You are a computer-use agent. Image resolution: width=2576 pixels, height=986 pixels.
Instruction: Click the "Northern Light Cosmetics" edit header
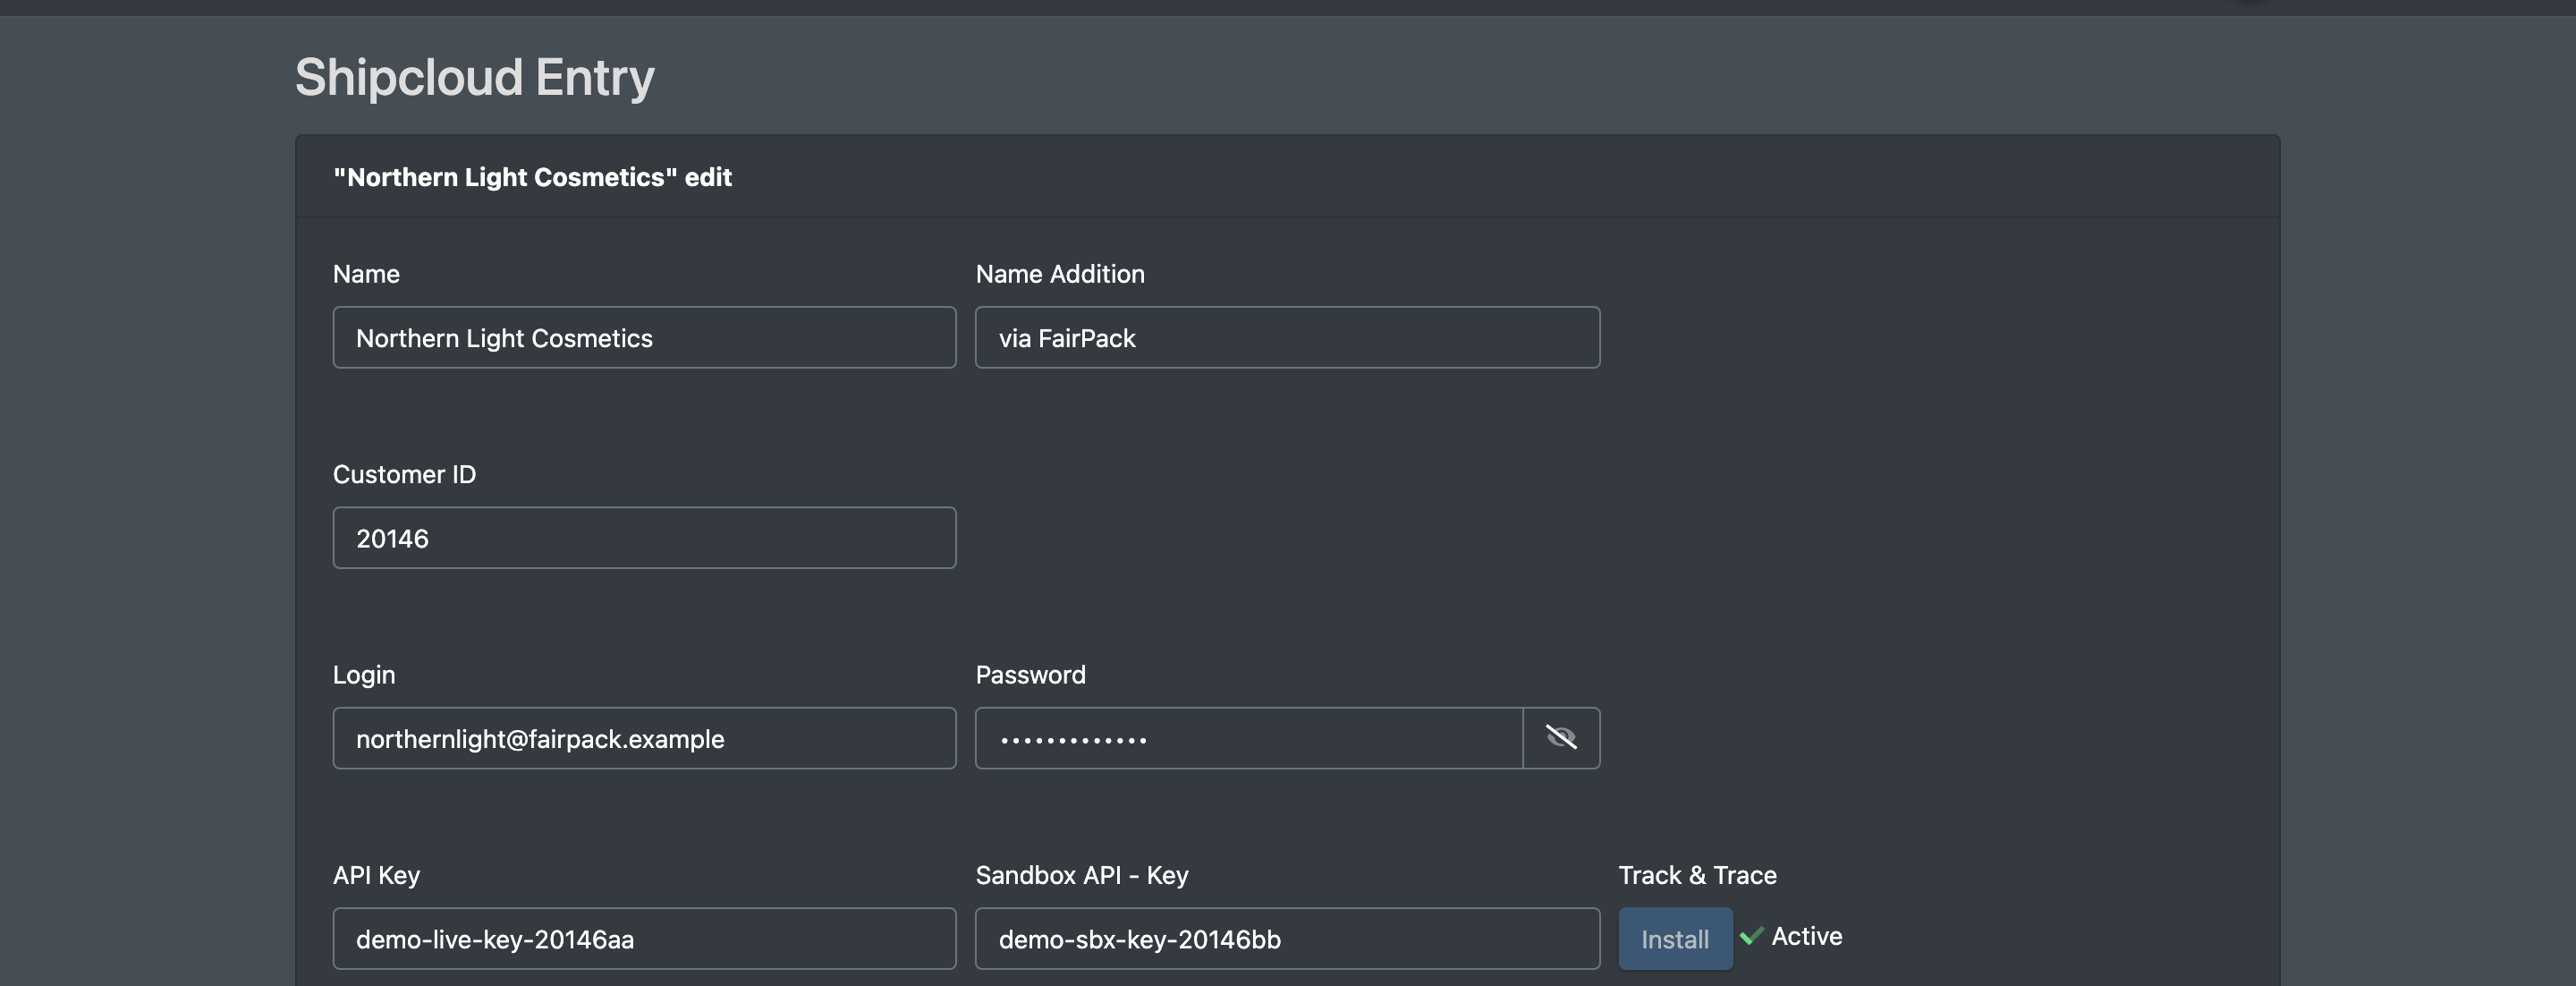[532, 177]
